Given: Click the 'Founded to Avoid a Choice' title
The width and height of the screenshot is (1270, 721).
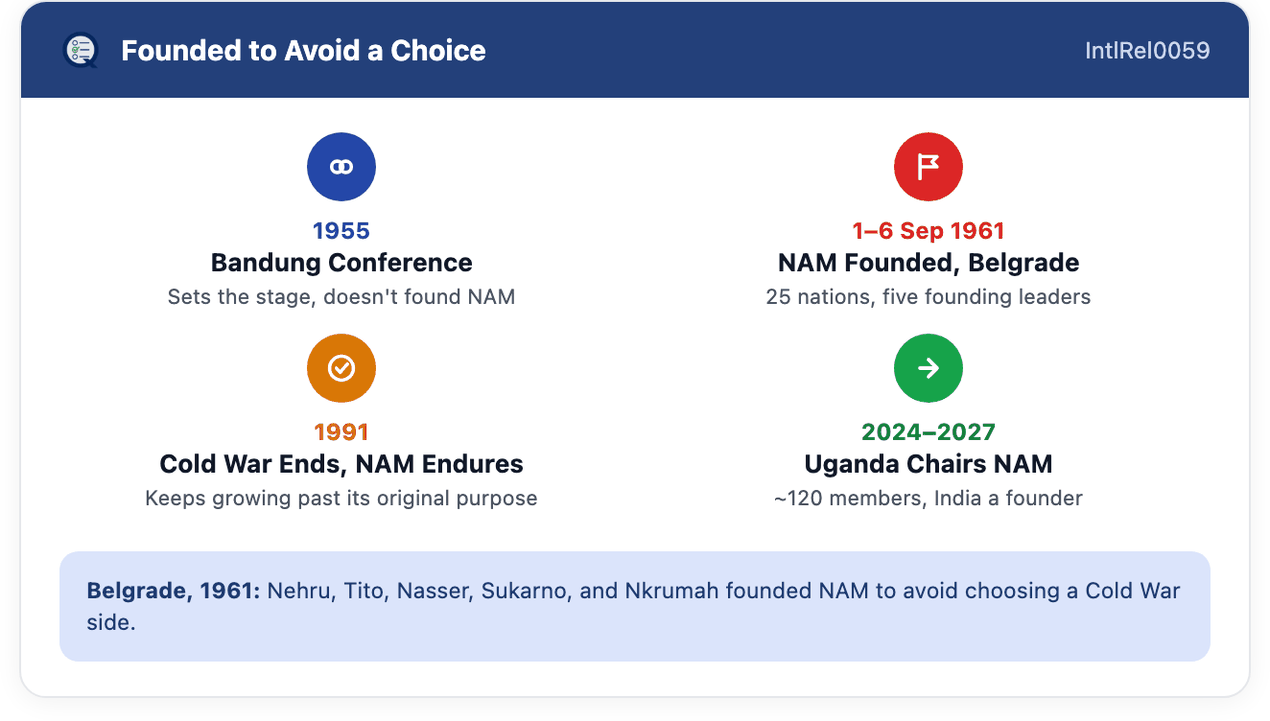Looking at the screenshot, I should tap(303, 50).
